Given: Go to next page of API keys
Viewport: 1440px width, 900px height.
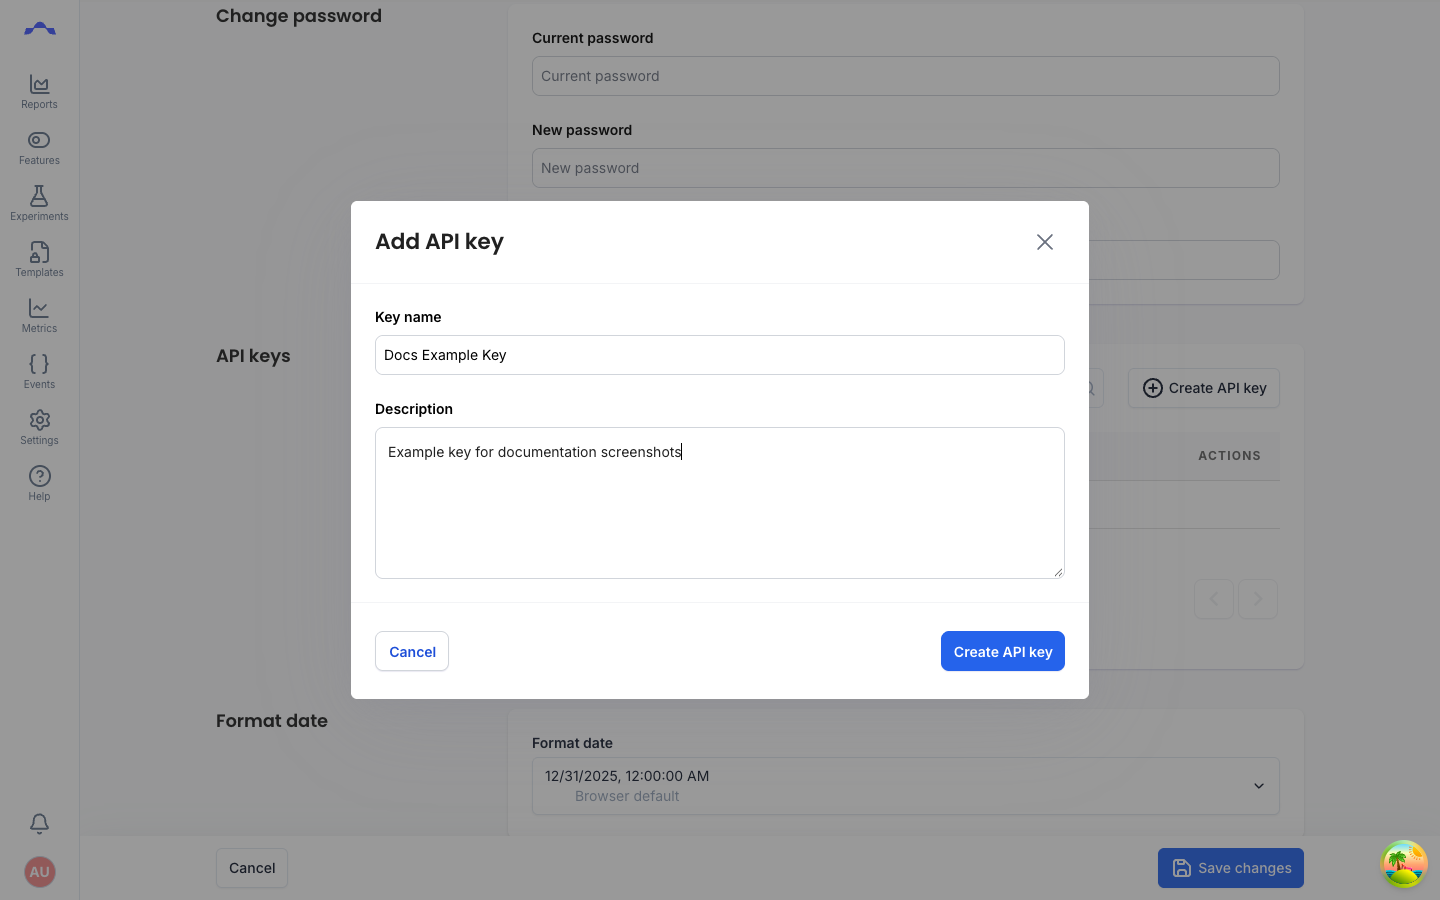Looking at the screenshot, I should pos(1258,599).
